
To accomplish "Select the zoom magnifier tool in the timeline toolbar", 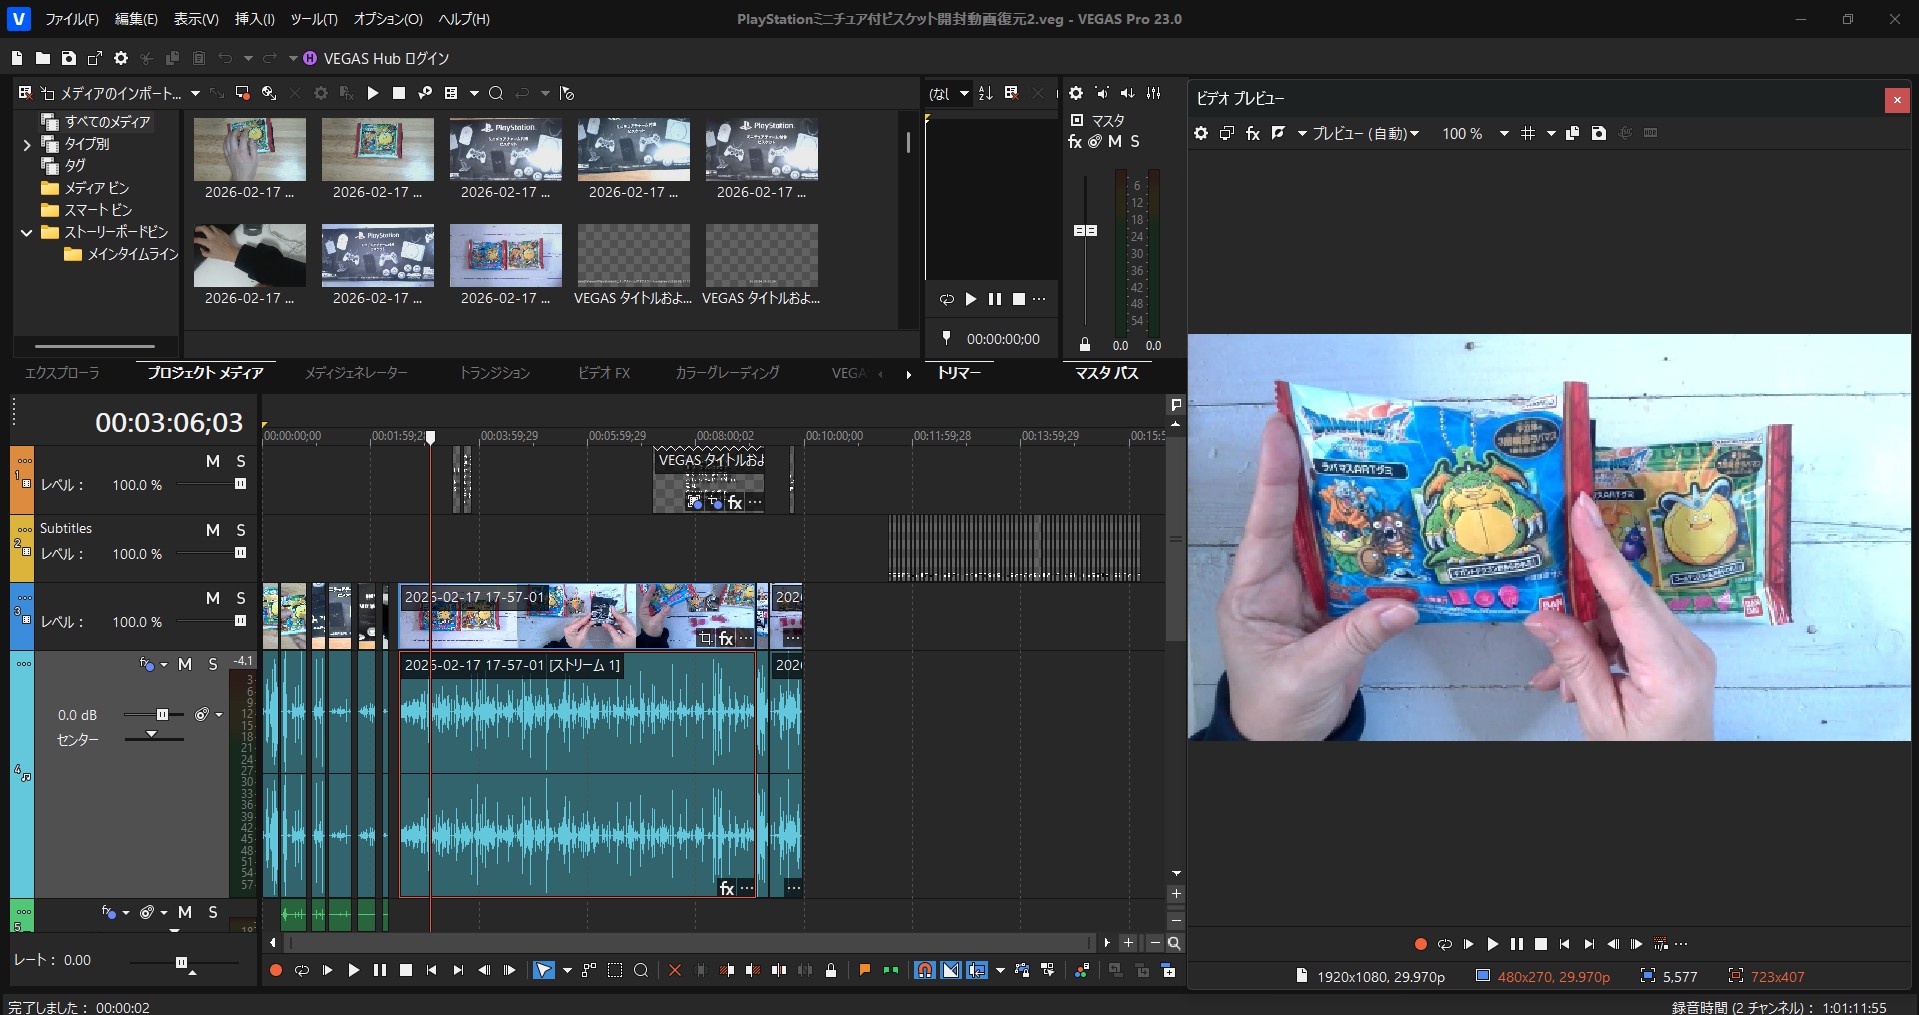I will (641, 970).
